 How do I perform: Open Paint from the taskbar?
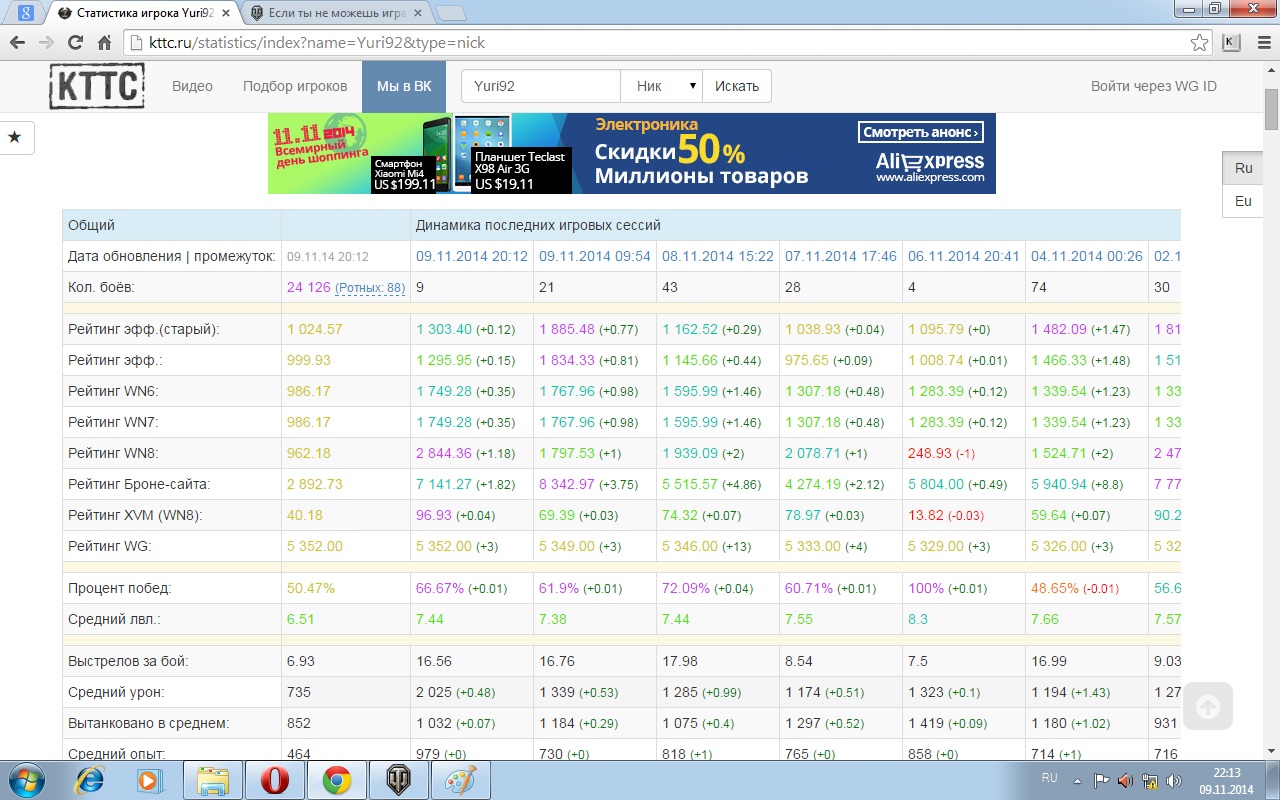460,780
